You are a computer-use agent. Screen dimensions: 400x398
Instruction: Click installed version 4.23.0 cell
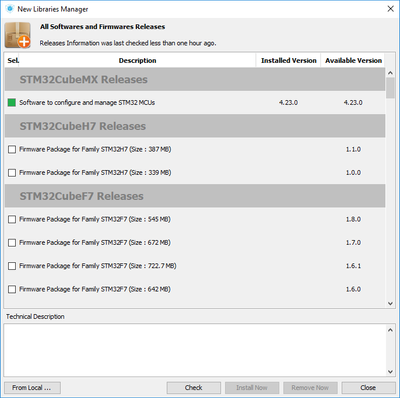click(288, 103)
